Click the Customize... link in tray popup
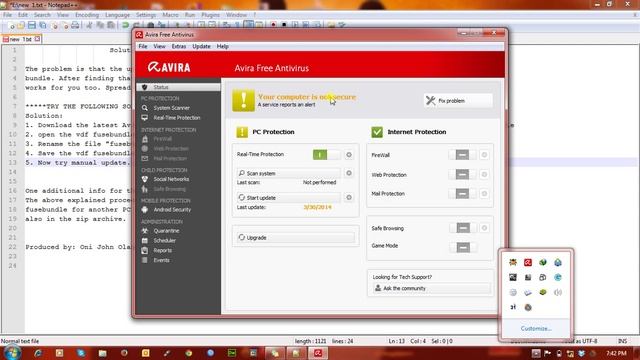Screen dimensions: 640x360 pos(536,329)
